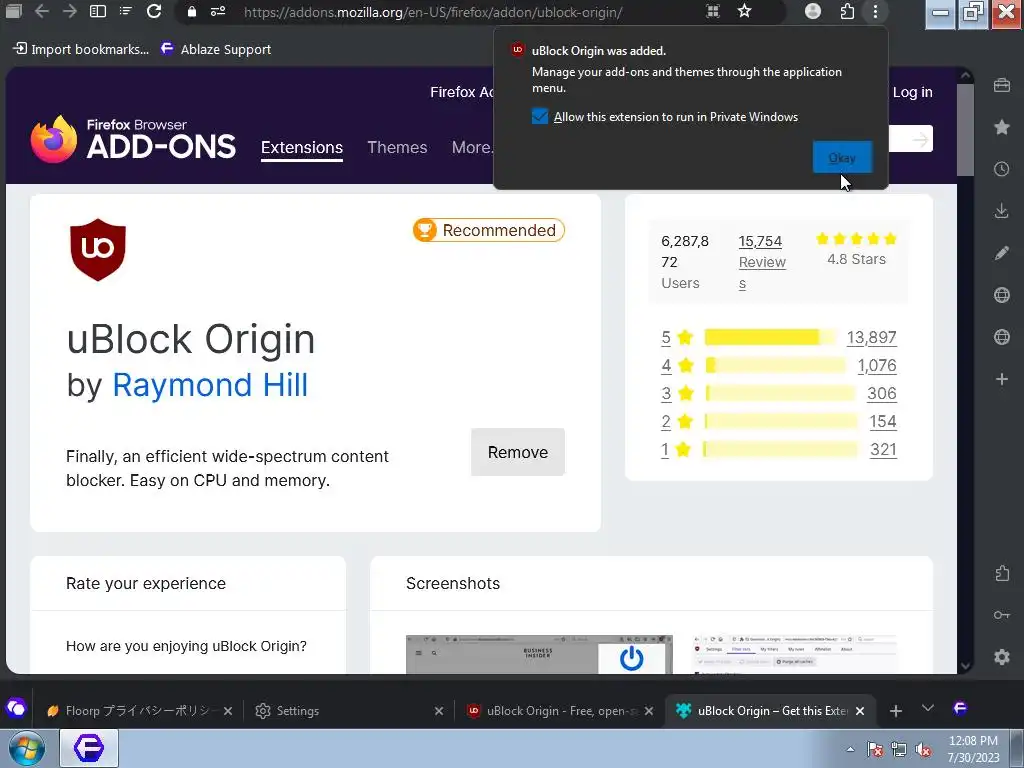This screenshot has width=1024, height=768.
Task: Click Okay in the uBlock added popup
Action: point(842,157)
